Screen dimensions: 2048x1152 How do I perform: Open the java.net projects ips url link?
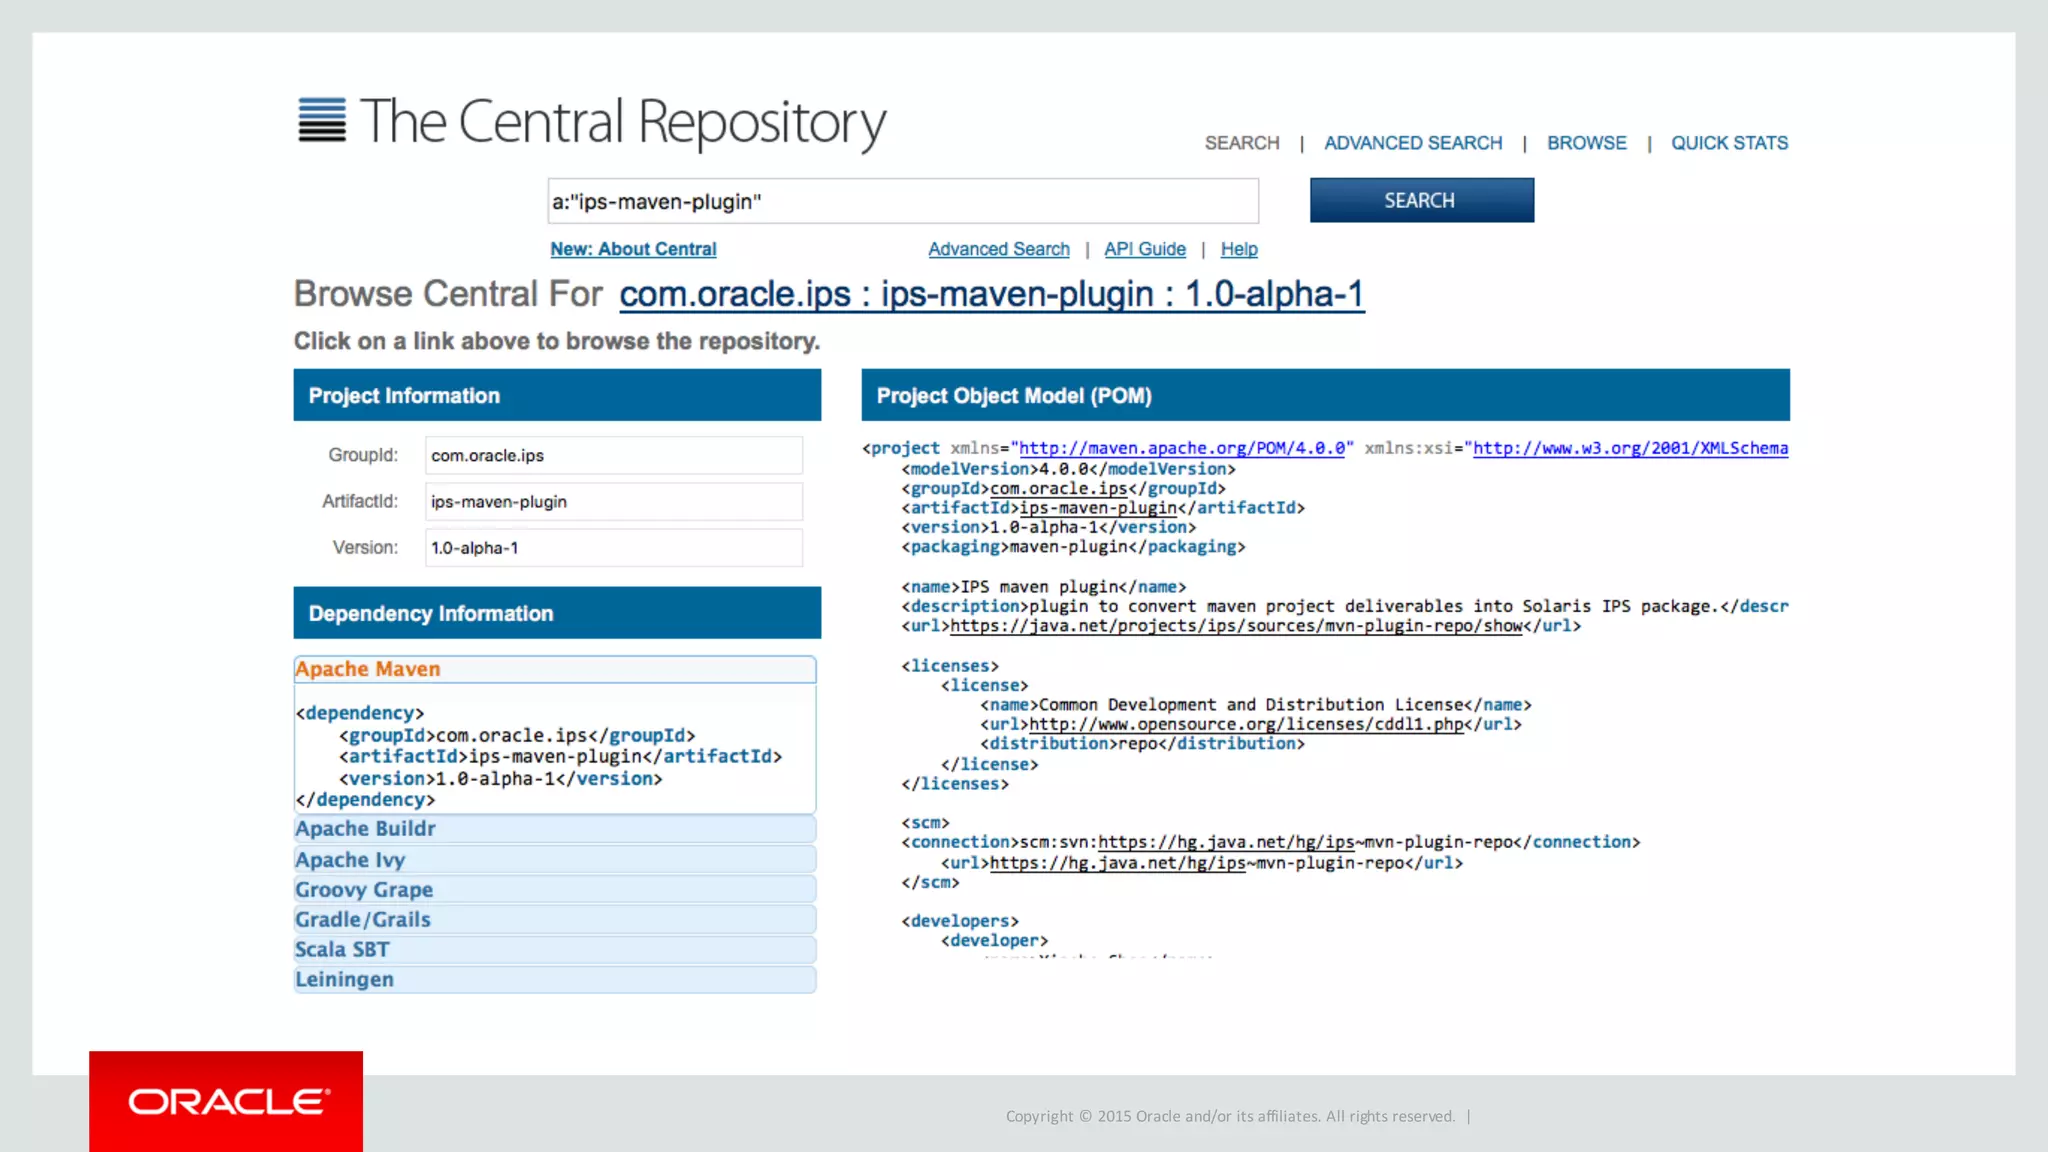tap(1236, 626)
